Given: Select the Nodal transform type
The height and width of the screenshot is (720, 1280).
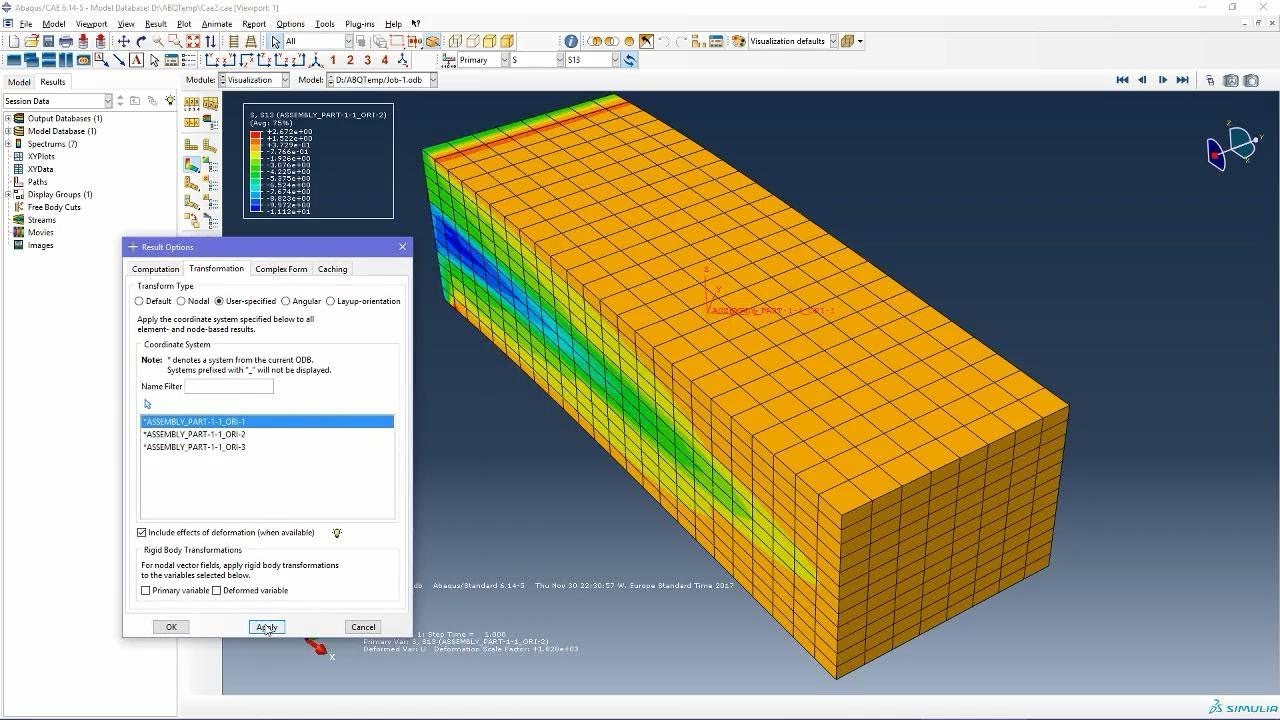Looking at the screenshot, I should 181,301.
